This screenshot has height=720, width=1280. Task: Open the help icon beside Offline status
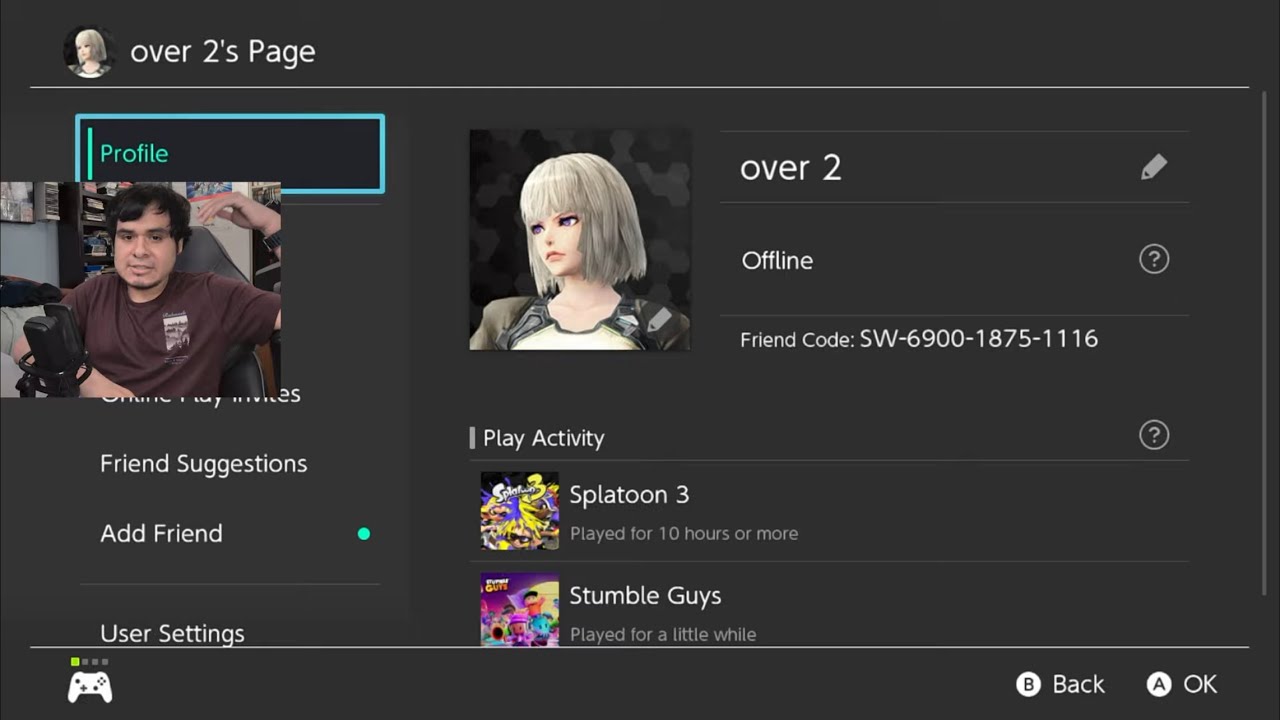click(x=1154, y=260)
